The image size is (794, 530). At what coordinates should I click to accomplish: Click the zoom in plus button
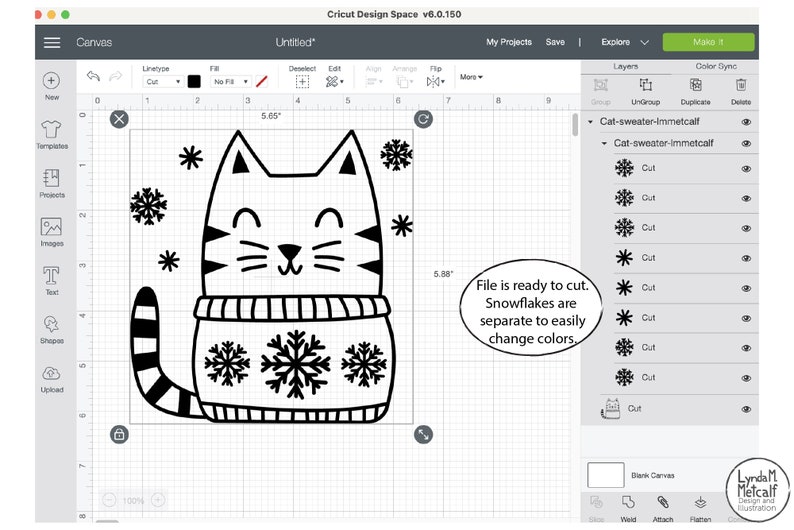coord(158,500)
